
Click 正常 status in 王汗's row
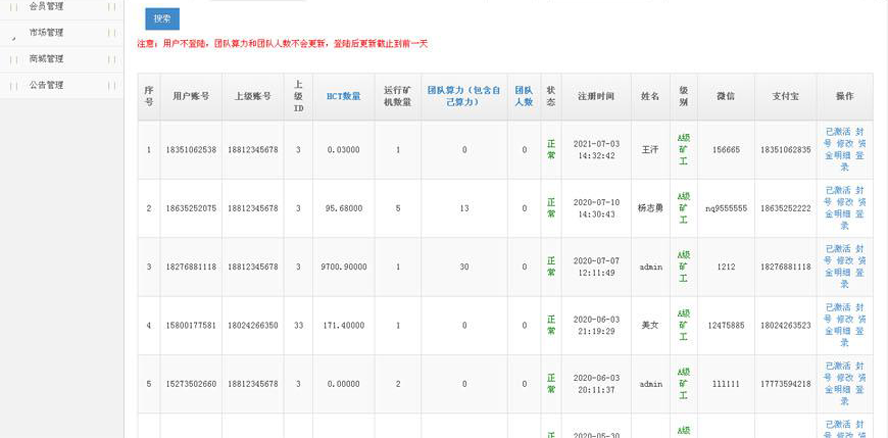551,150
